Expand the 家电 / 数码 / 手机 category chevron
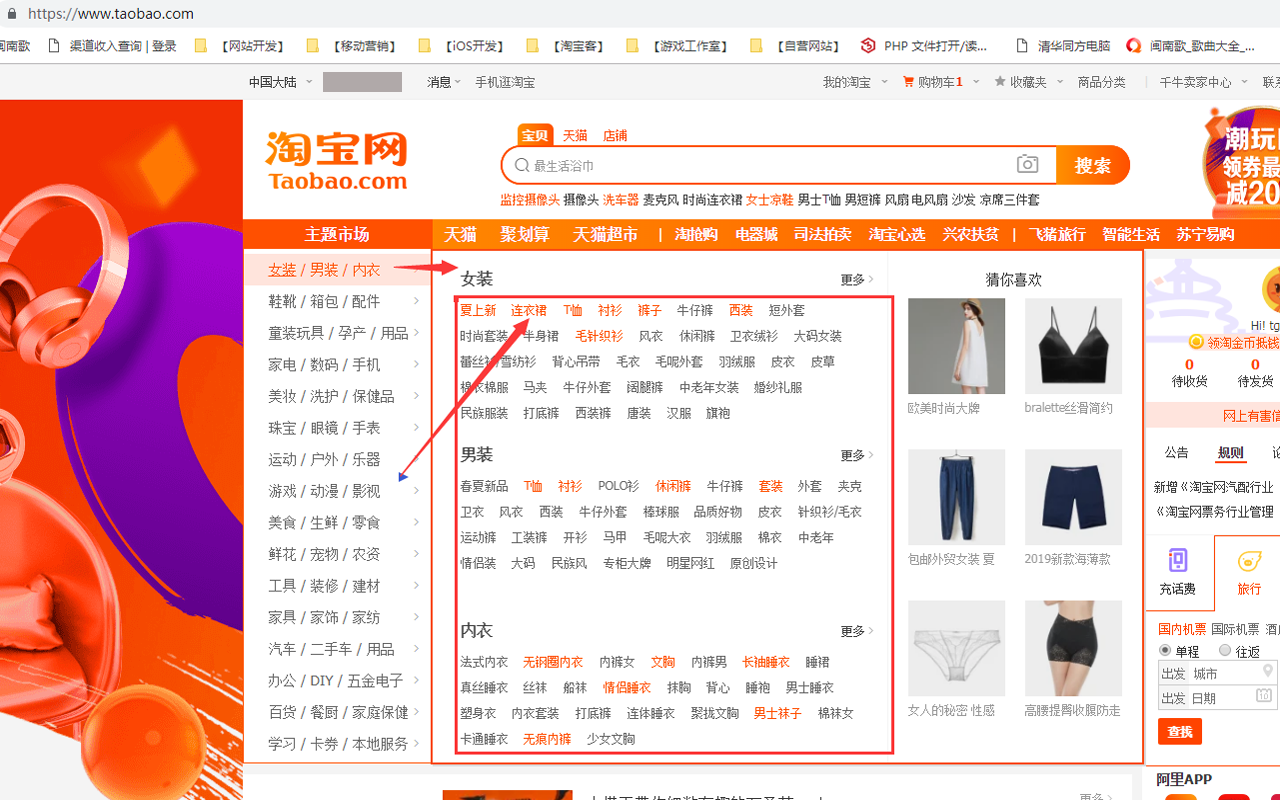This screenshot has width=1280, height=800. (417, 364)
